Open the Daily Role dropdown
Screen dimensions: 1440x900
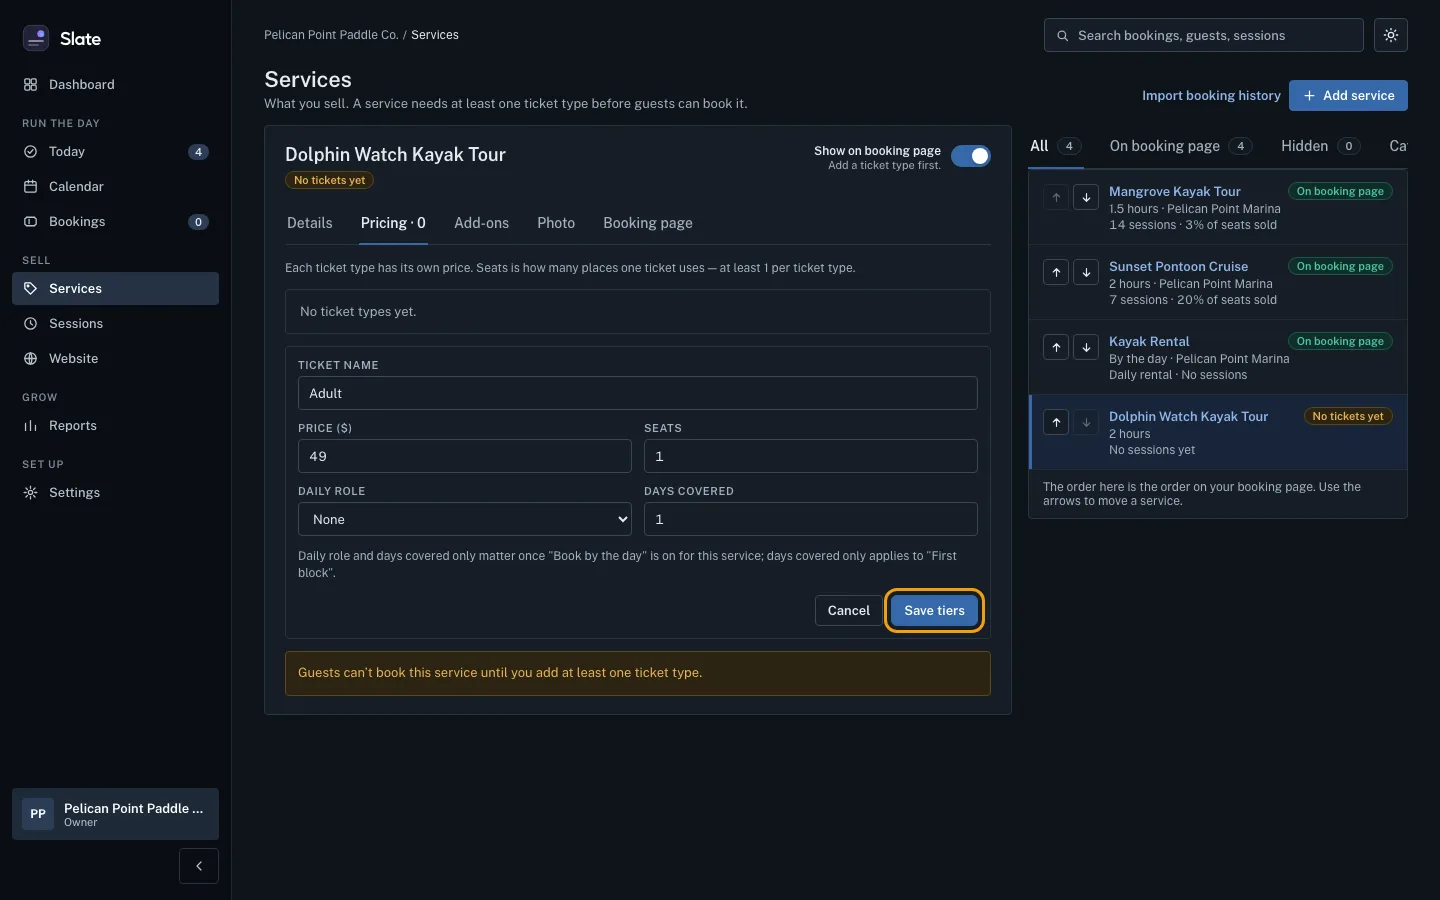[x=465, y=519]
